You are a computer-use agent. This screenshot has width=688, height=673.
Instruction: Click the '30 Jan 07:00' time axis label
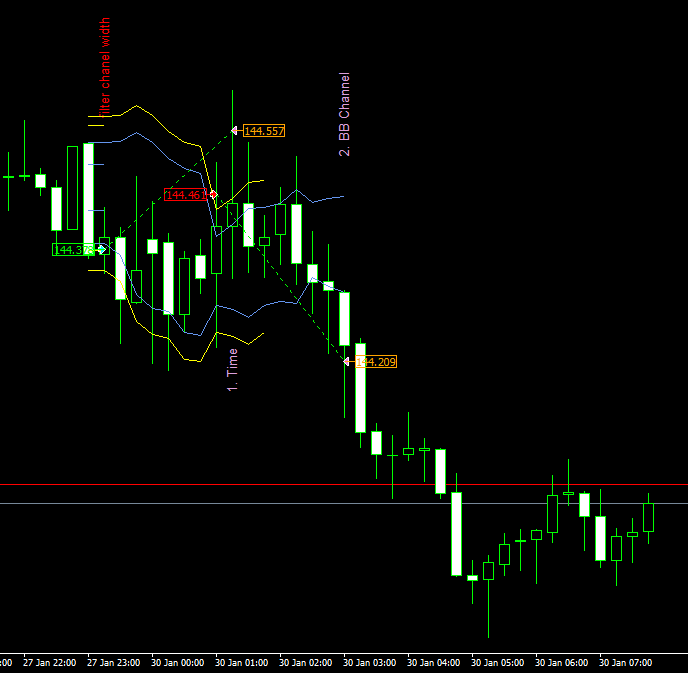[626, 663]
